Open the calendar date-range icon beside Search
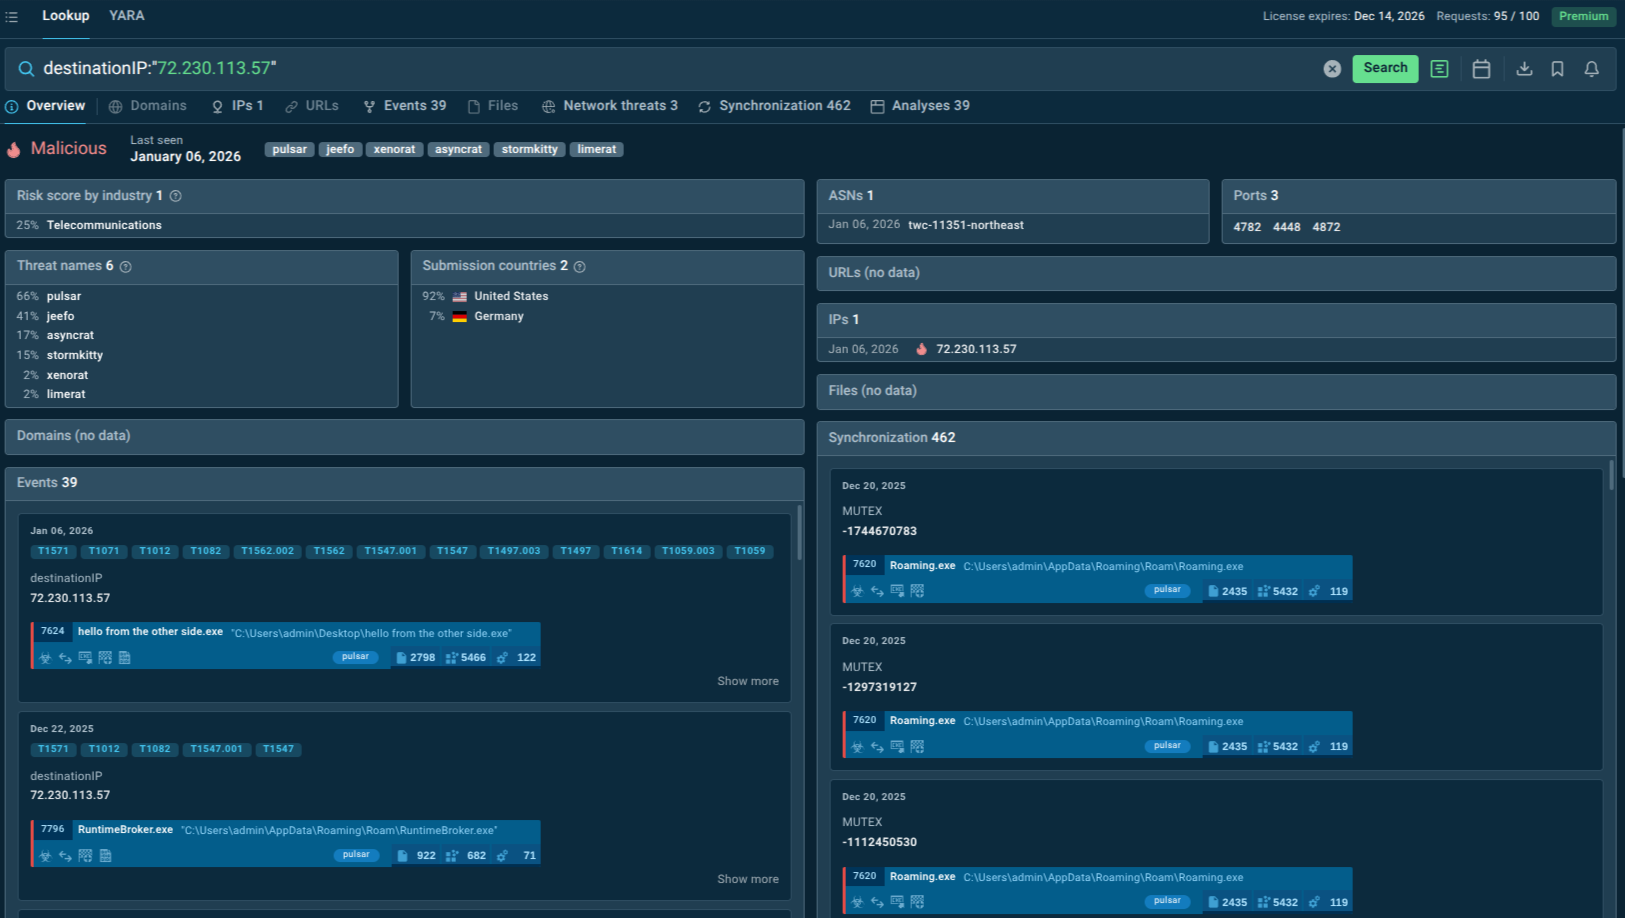Screen dimensions: 1625x918 (x=1481, y=69)
